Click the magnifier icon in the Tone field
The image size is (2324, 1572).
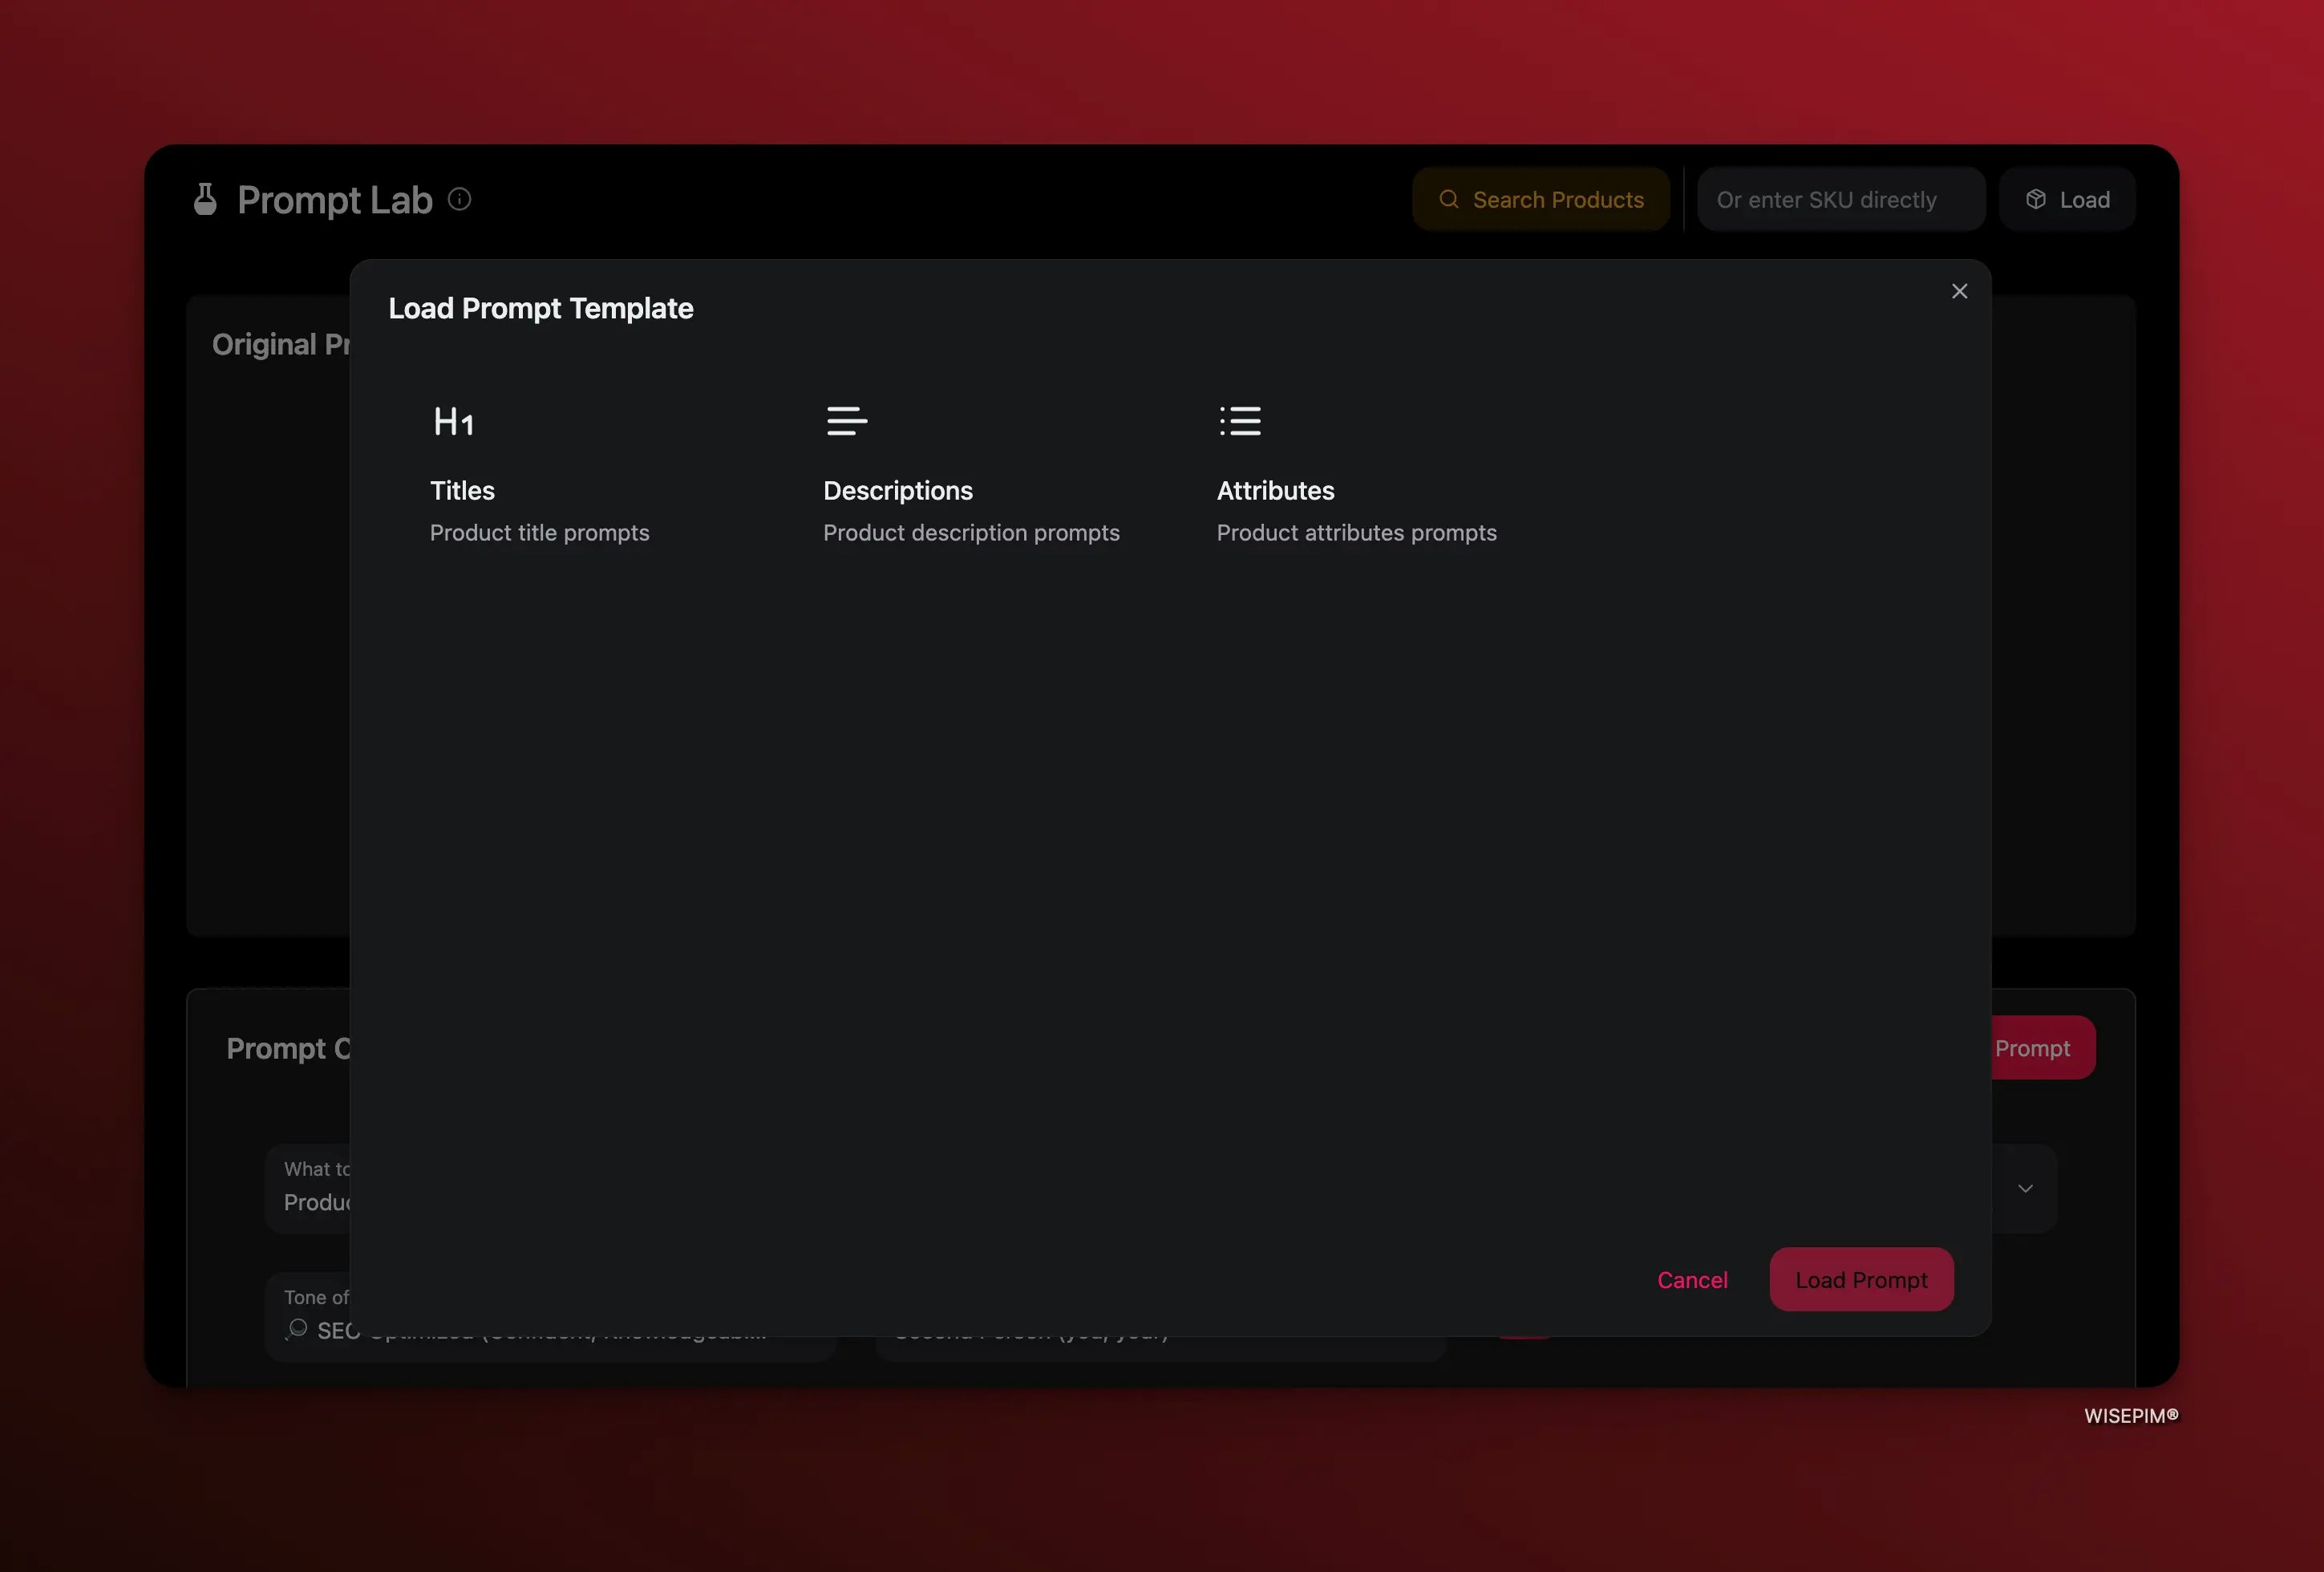(296, 1330)
